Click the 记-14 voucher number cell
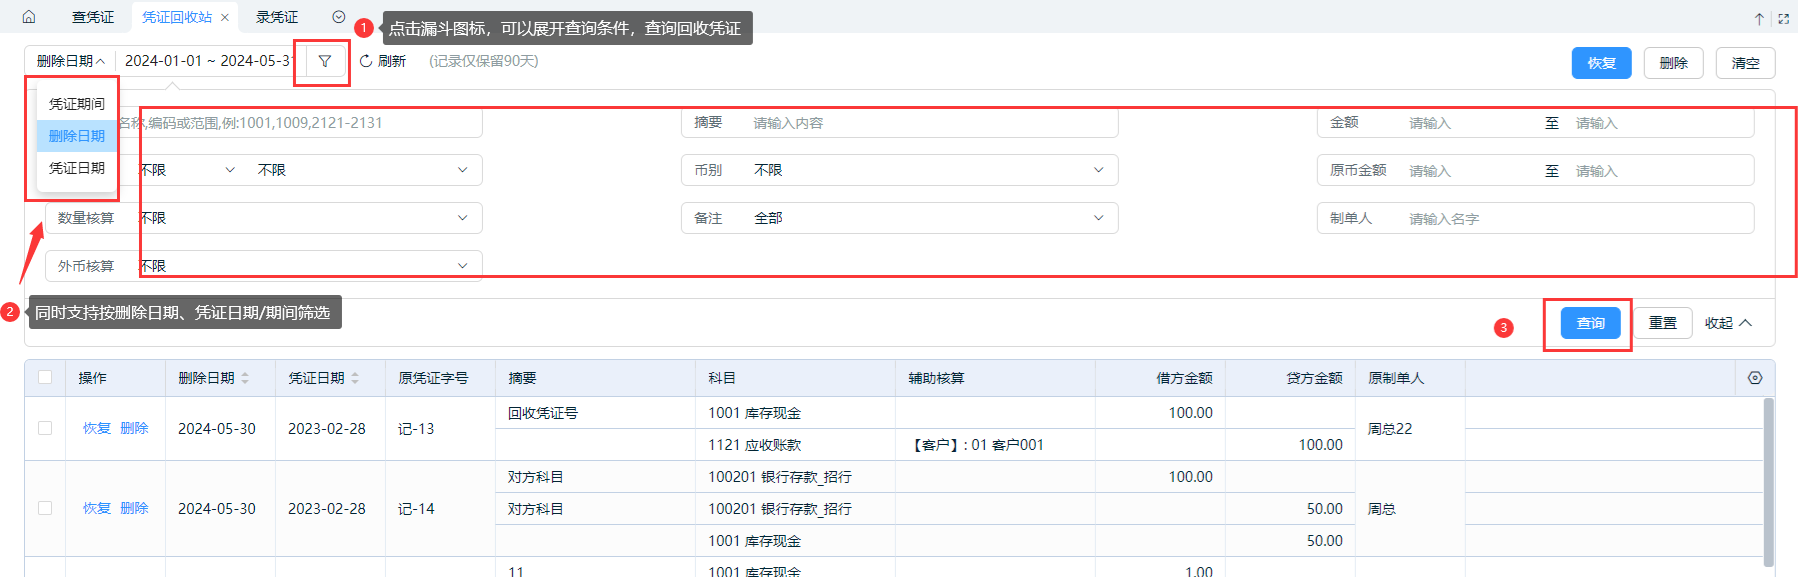Image resolution: width=1798 pixels, height=577 pixels. point(440,509)
